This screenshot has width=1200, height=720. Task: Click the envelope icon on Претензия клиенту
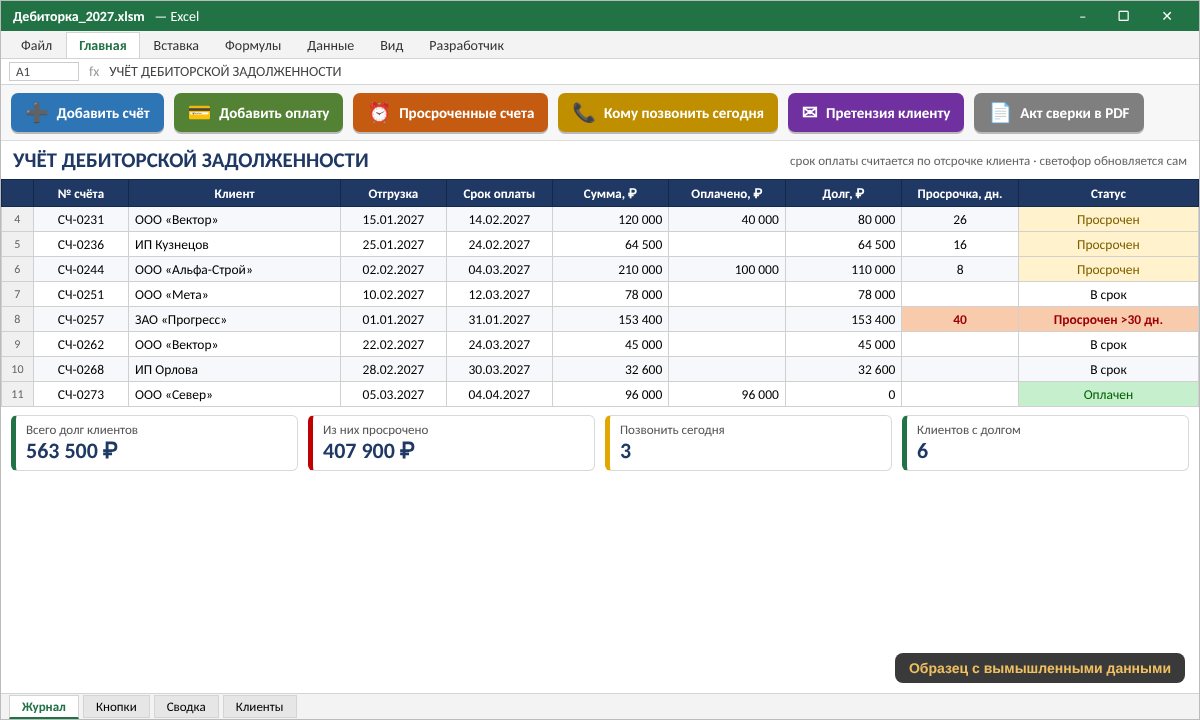(810, 113)
